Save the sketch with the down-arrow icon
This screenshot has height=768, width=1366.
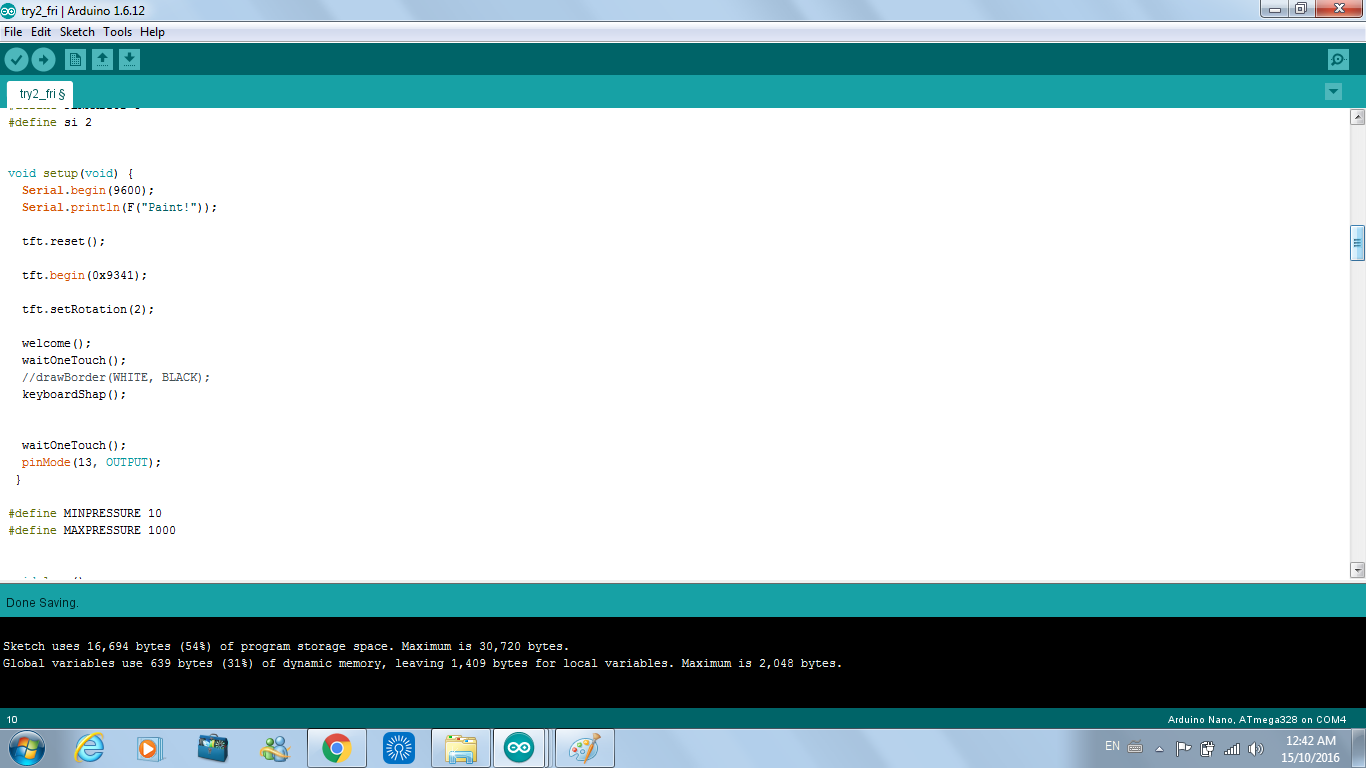(129, 60)
